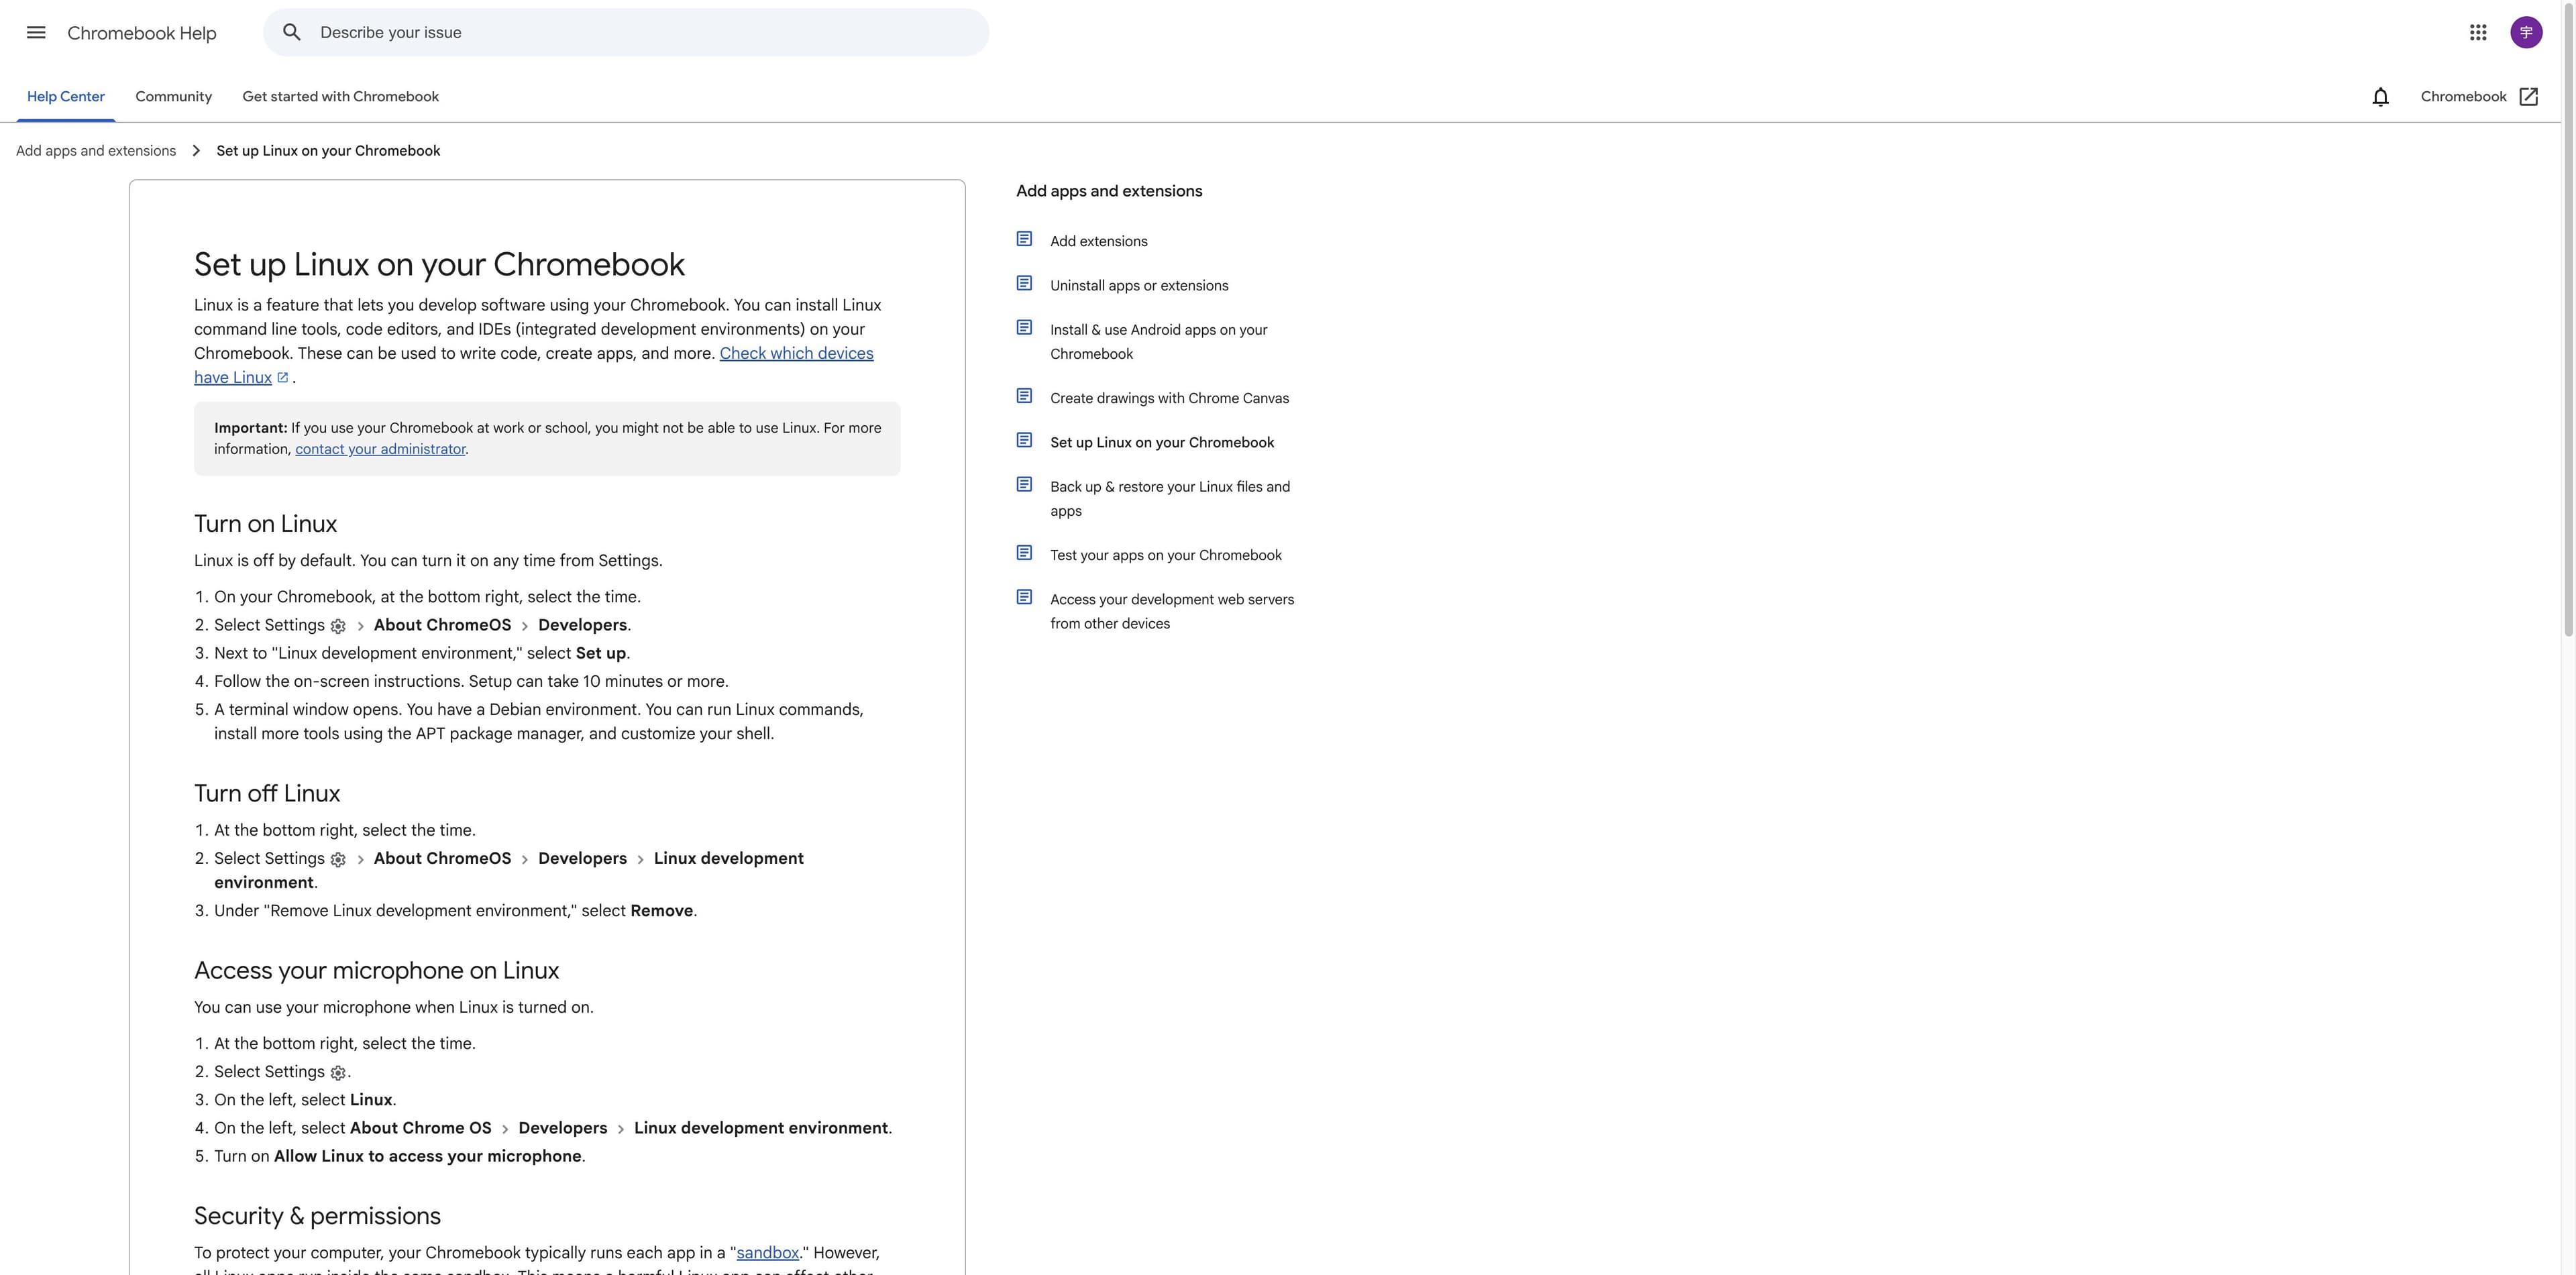
Task: Click the Security & permissions heading
Action: tap(317, 1216)
